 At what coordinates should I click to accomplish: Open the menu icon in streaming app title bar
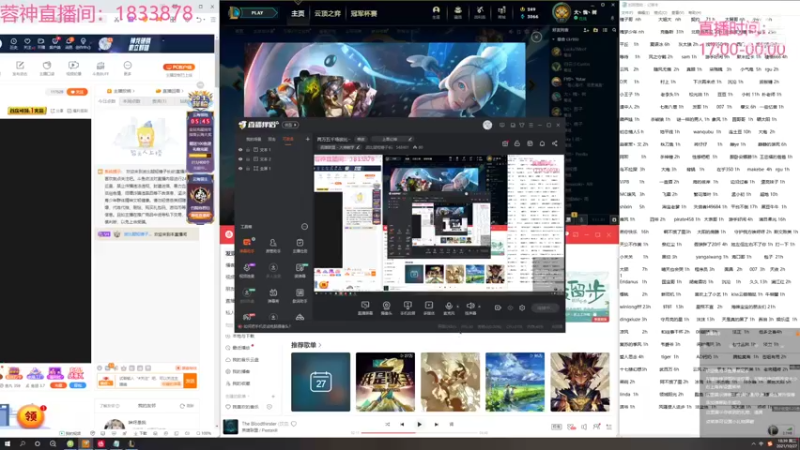(x=531, y=125)
